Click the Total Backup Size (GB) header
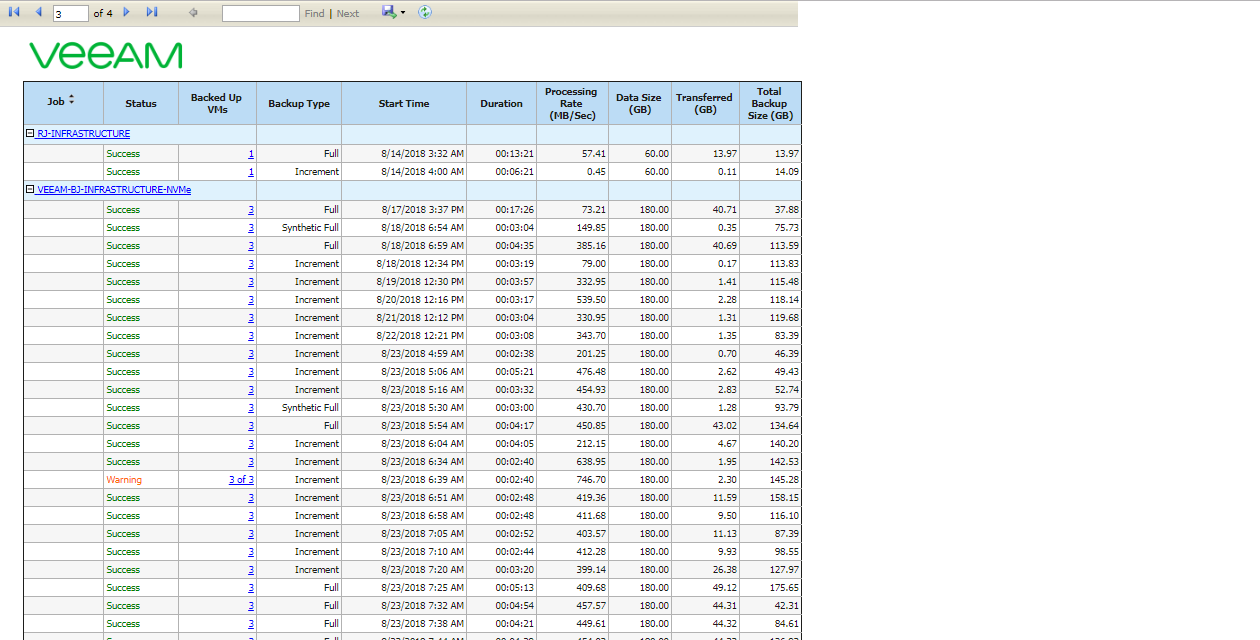The image size is (1260, 640). (x=770, y=103)
